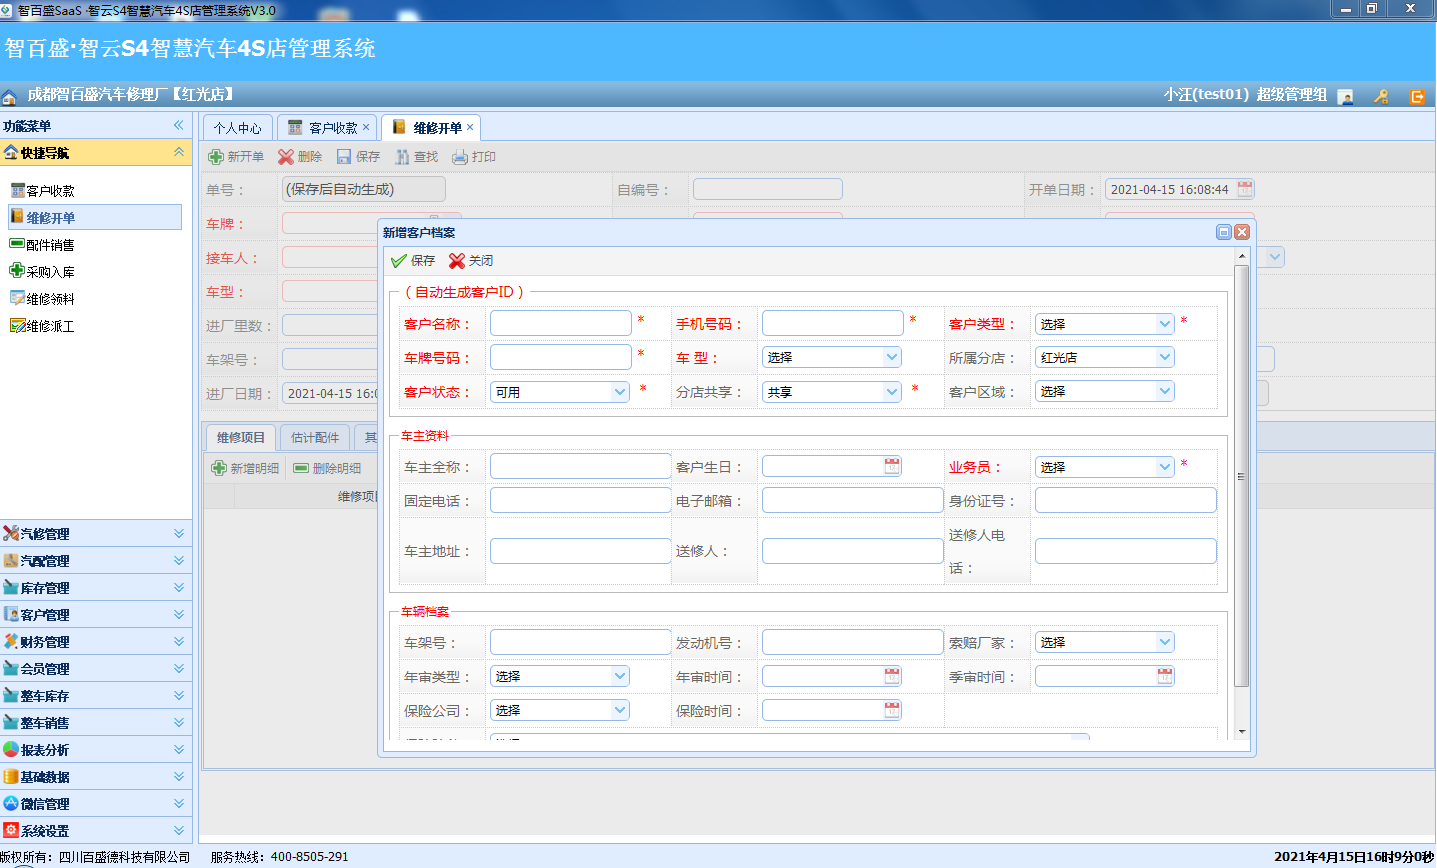Click 删除 toolbar button

(300, 157)
